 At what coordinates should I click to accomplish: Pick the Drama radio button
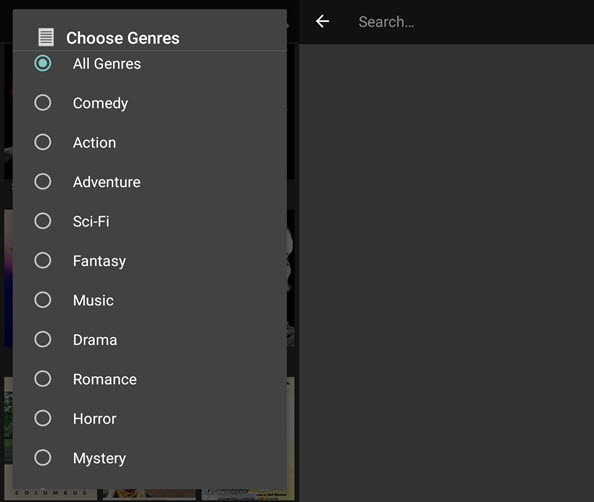[43, 339]
